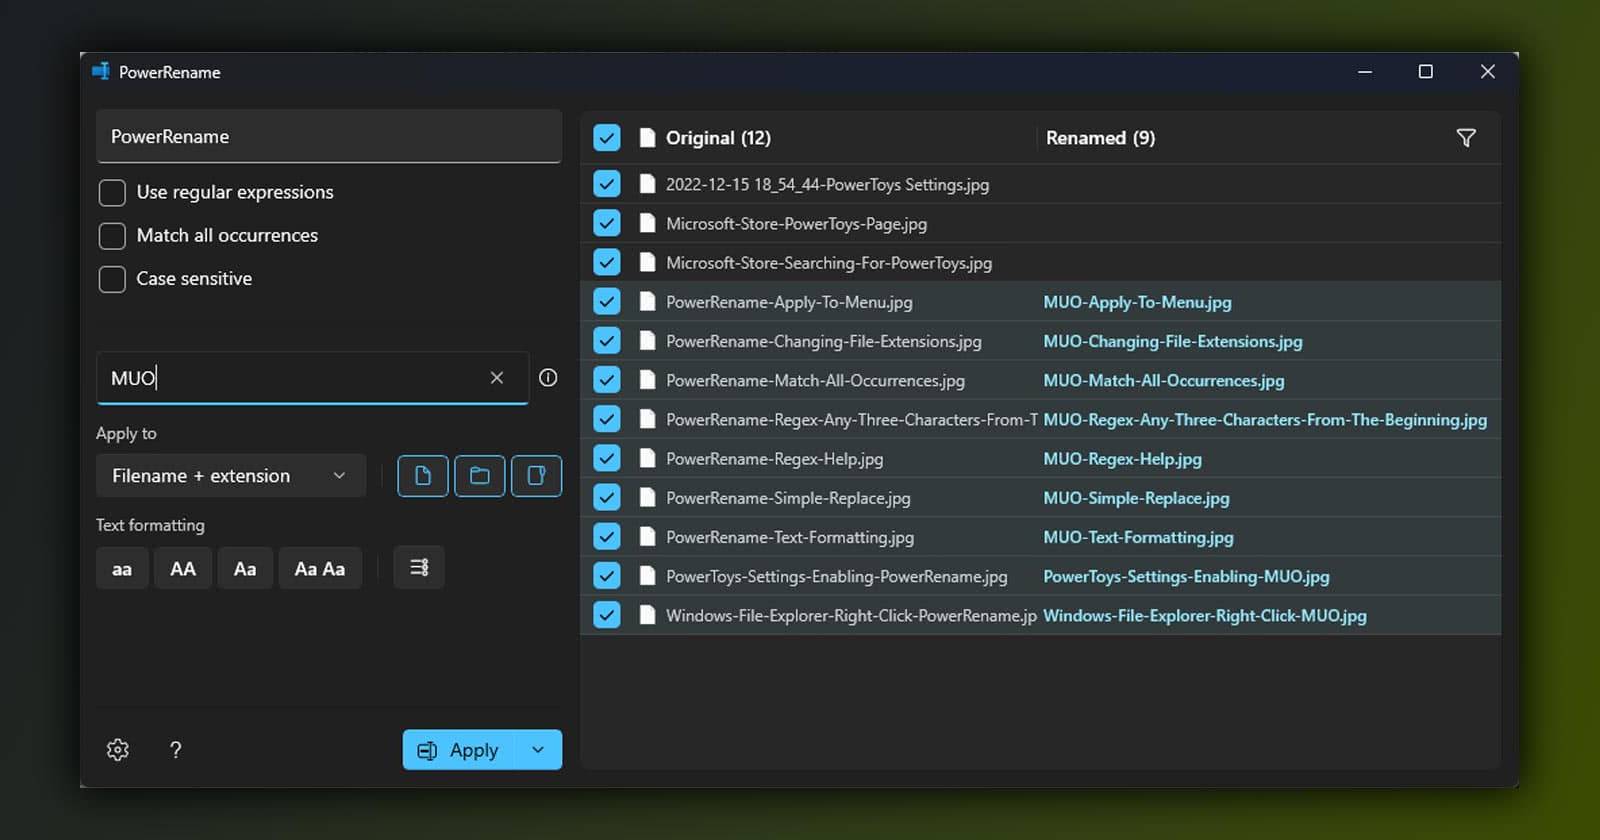Enable Use regular expressions
The image size is (1600, 840).
112,192
